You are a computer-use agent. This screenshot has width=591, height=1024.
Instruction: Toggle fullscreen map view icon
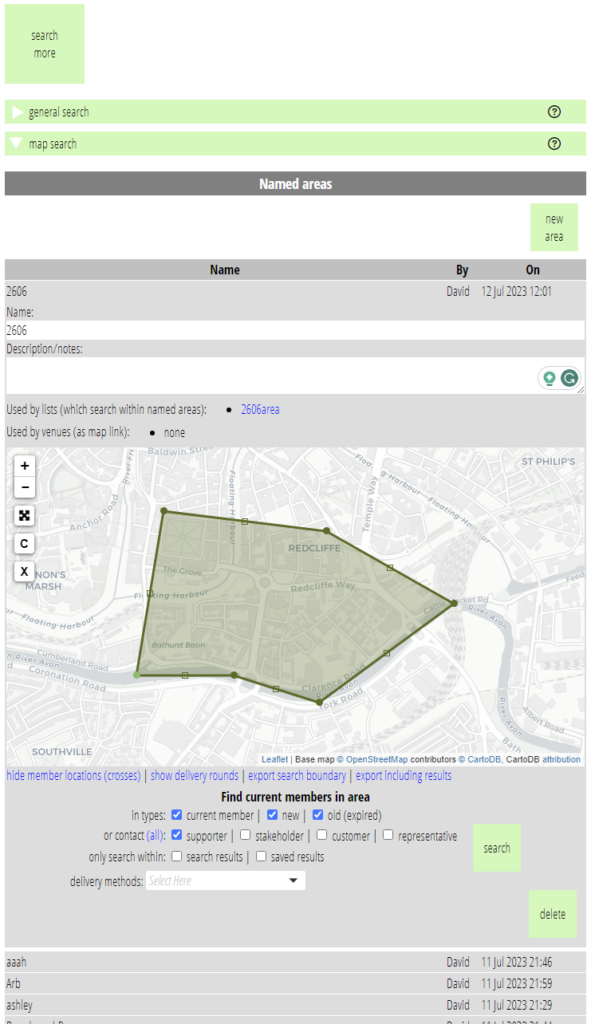tap(25, 516)
